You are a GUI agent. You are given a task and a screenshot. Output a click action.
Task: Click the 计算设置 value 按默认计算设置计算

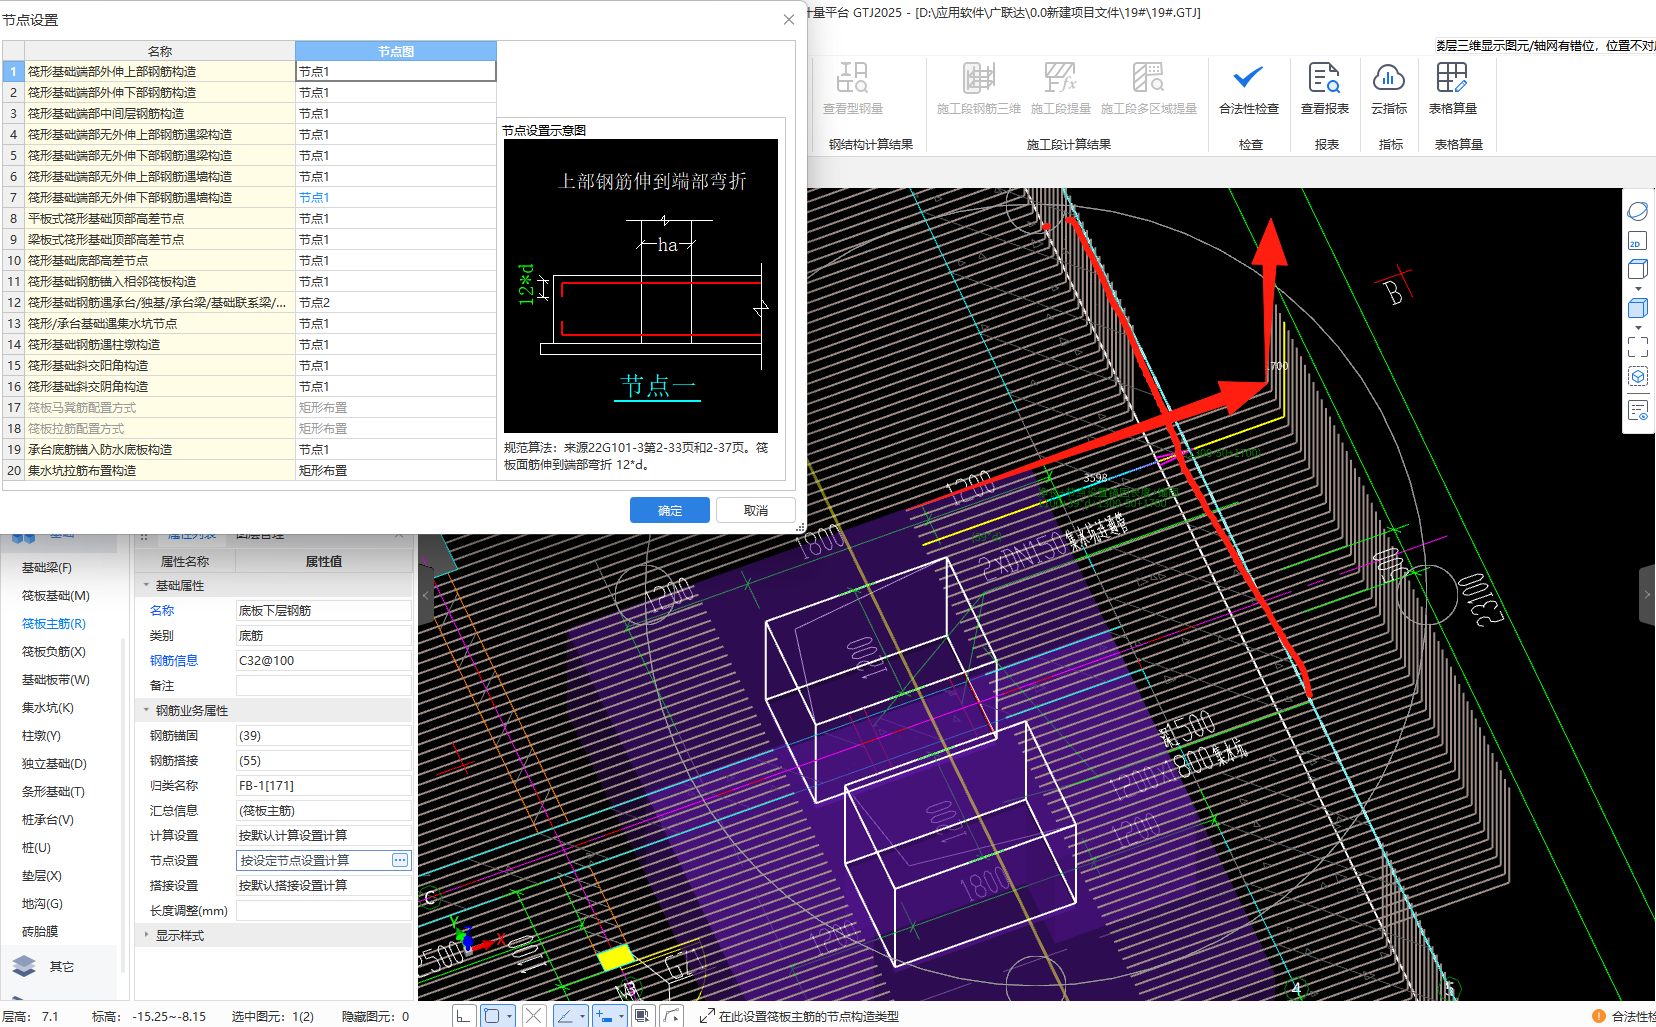(323, 835)
